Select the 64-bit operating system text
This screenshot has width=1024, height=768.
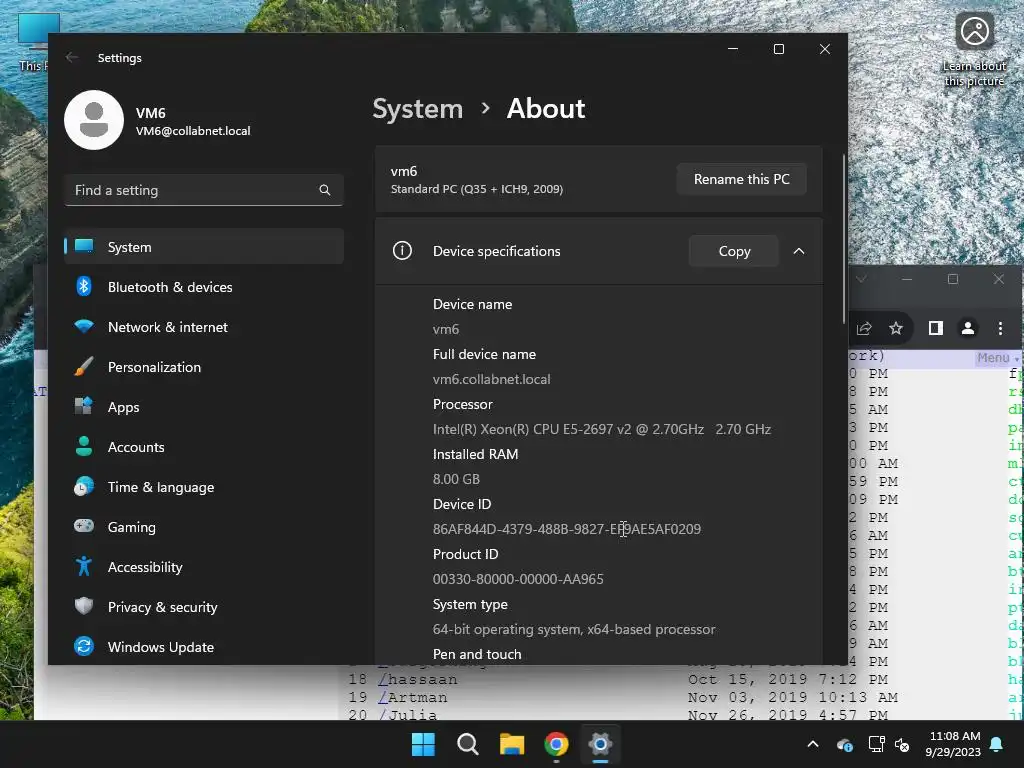pyautogui.click(x=574, y=630)
